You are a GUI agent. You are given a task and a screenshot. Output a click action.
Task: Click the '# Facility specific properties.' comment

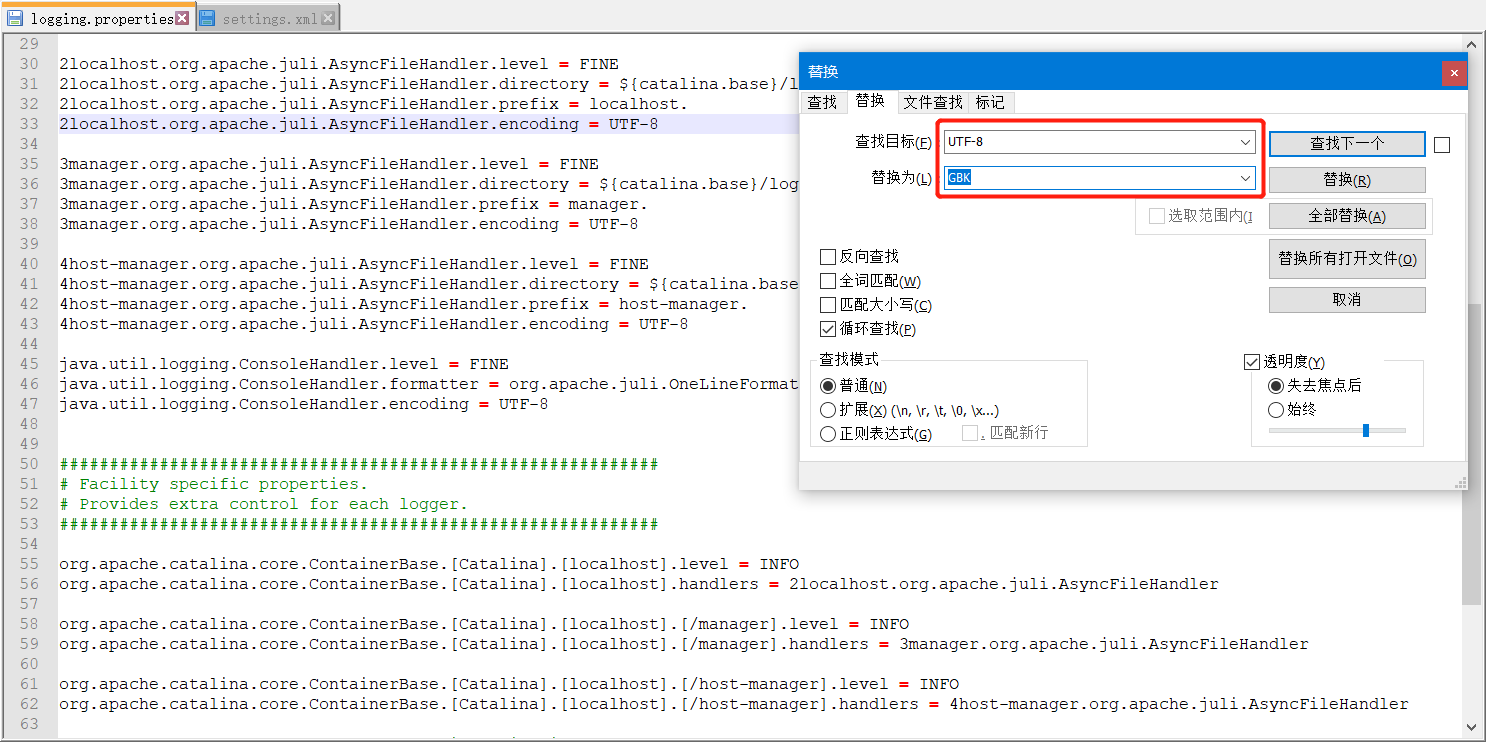tap(213, 484)
